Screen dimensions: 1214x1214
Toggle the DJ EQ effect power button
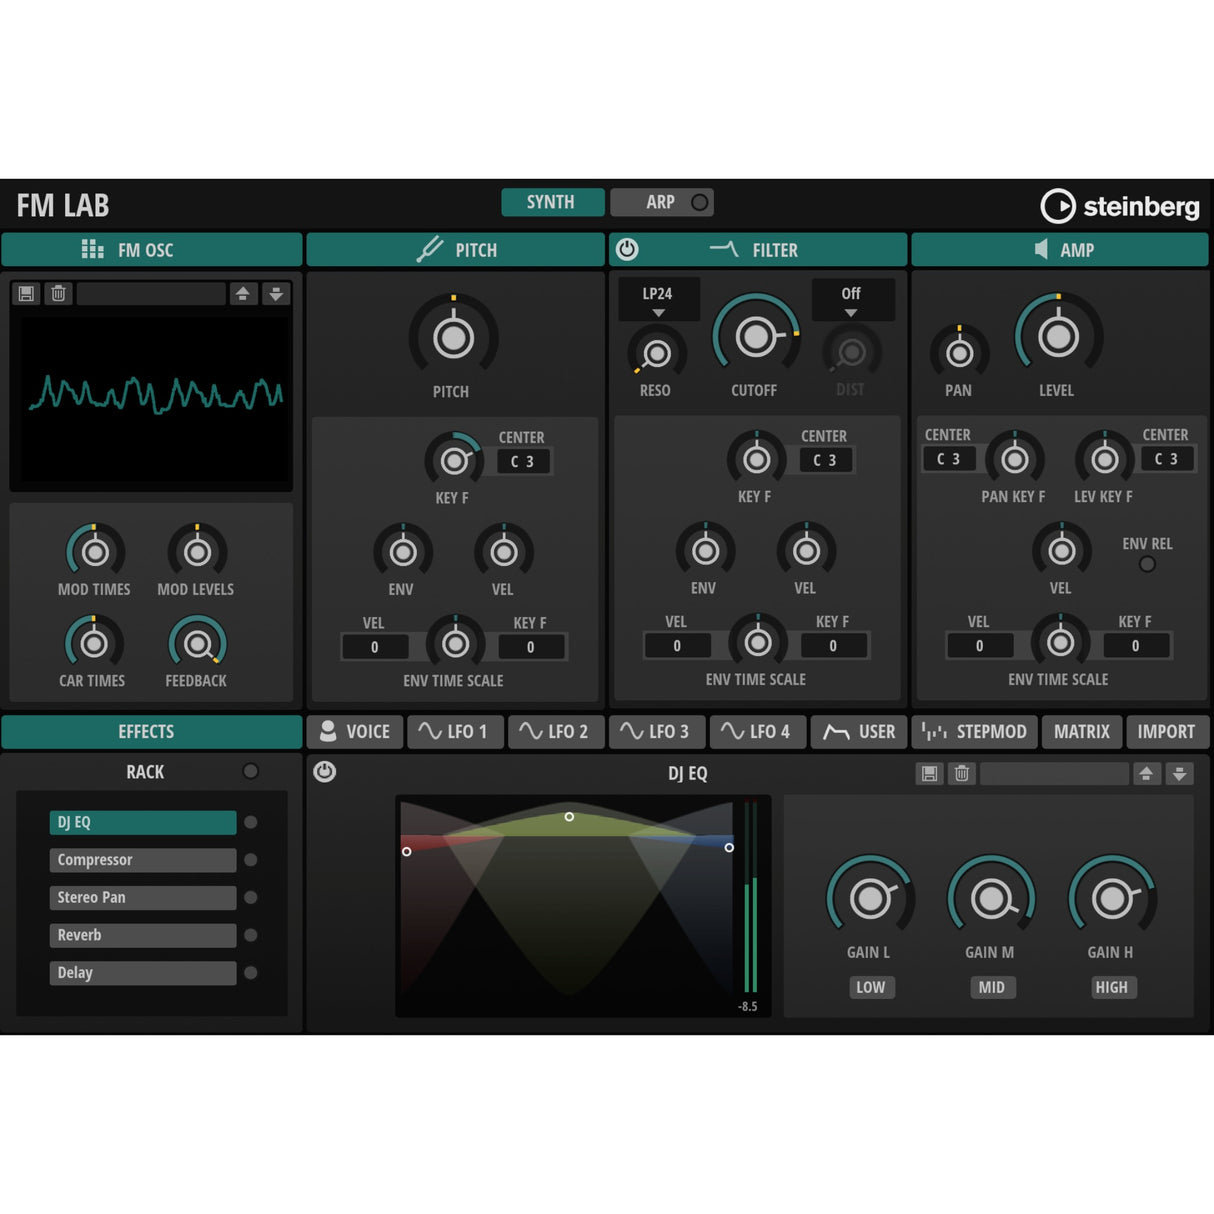tap(325, 772)
